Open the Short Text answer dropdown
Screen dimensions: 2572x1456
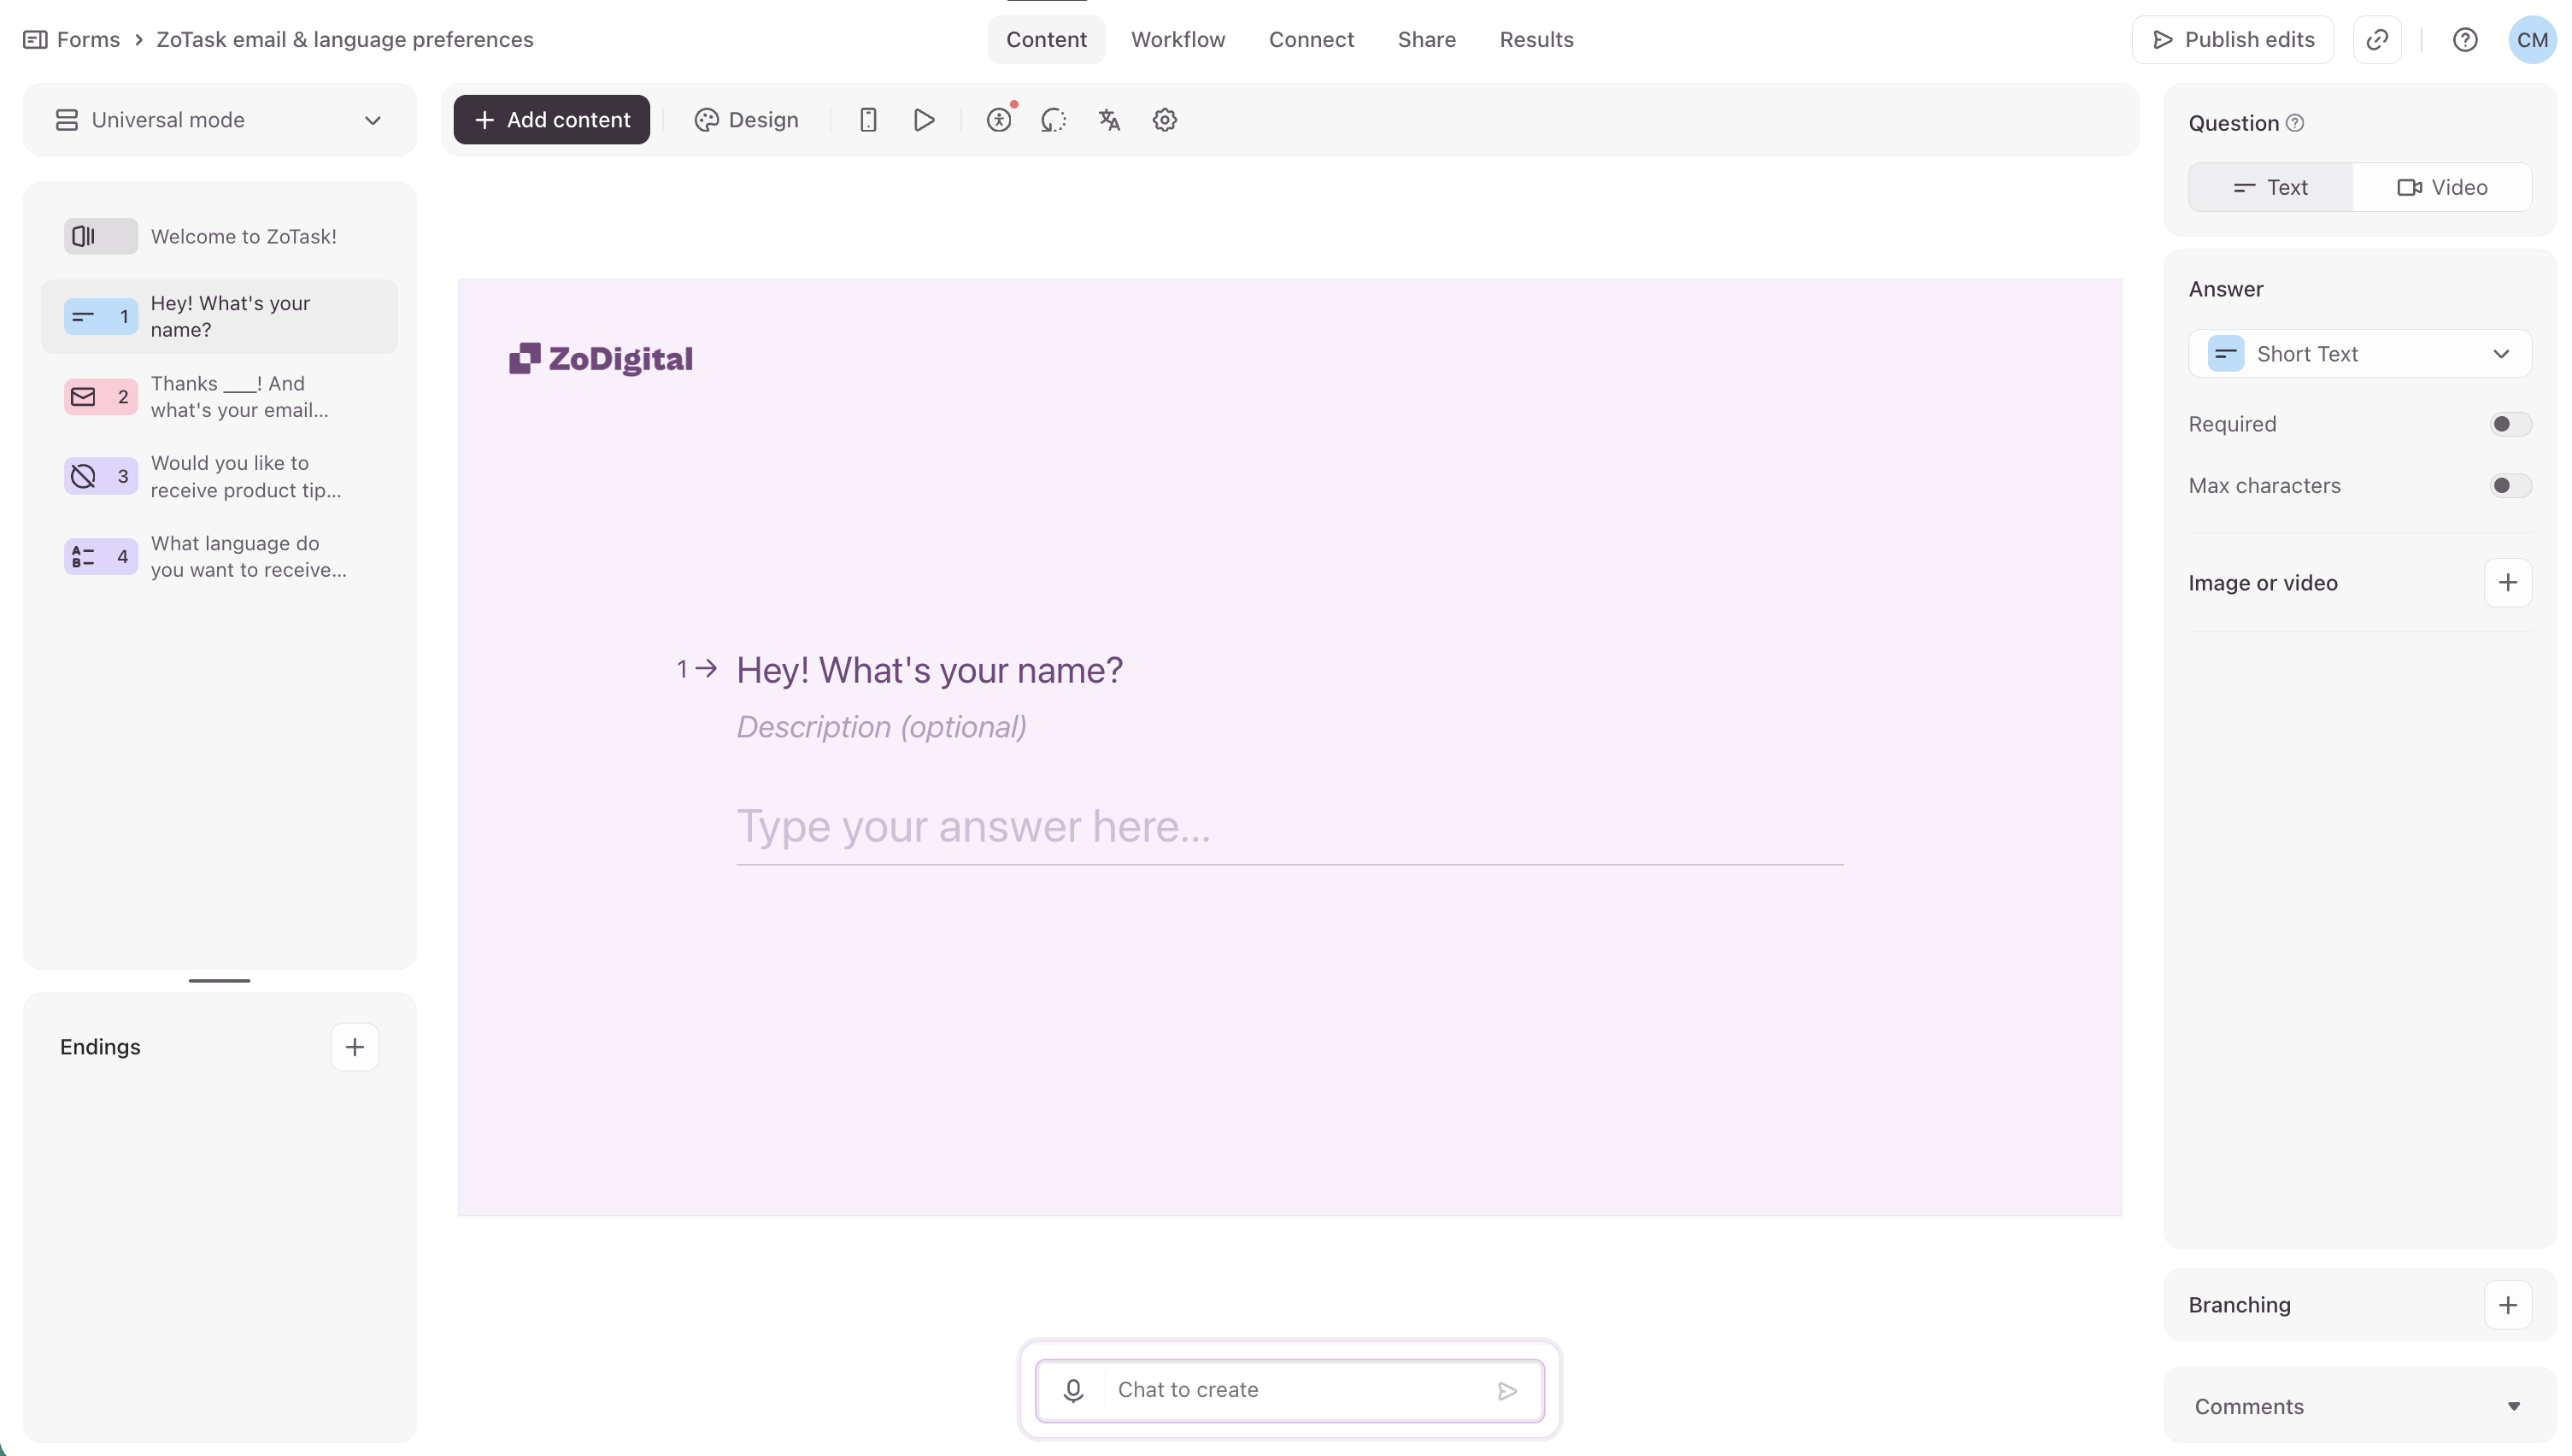(2359, 354)
